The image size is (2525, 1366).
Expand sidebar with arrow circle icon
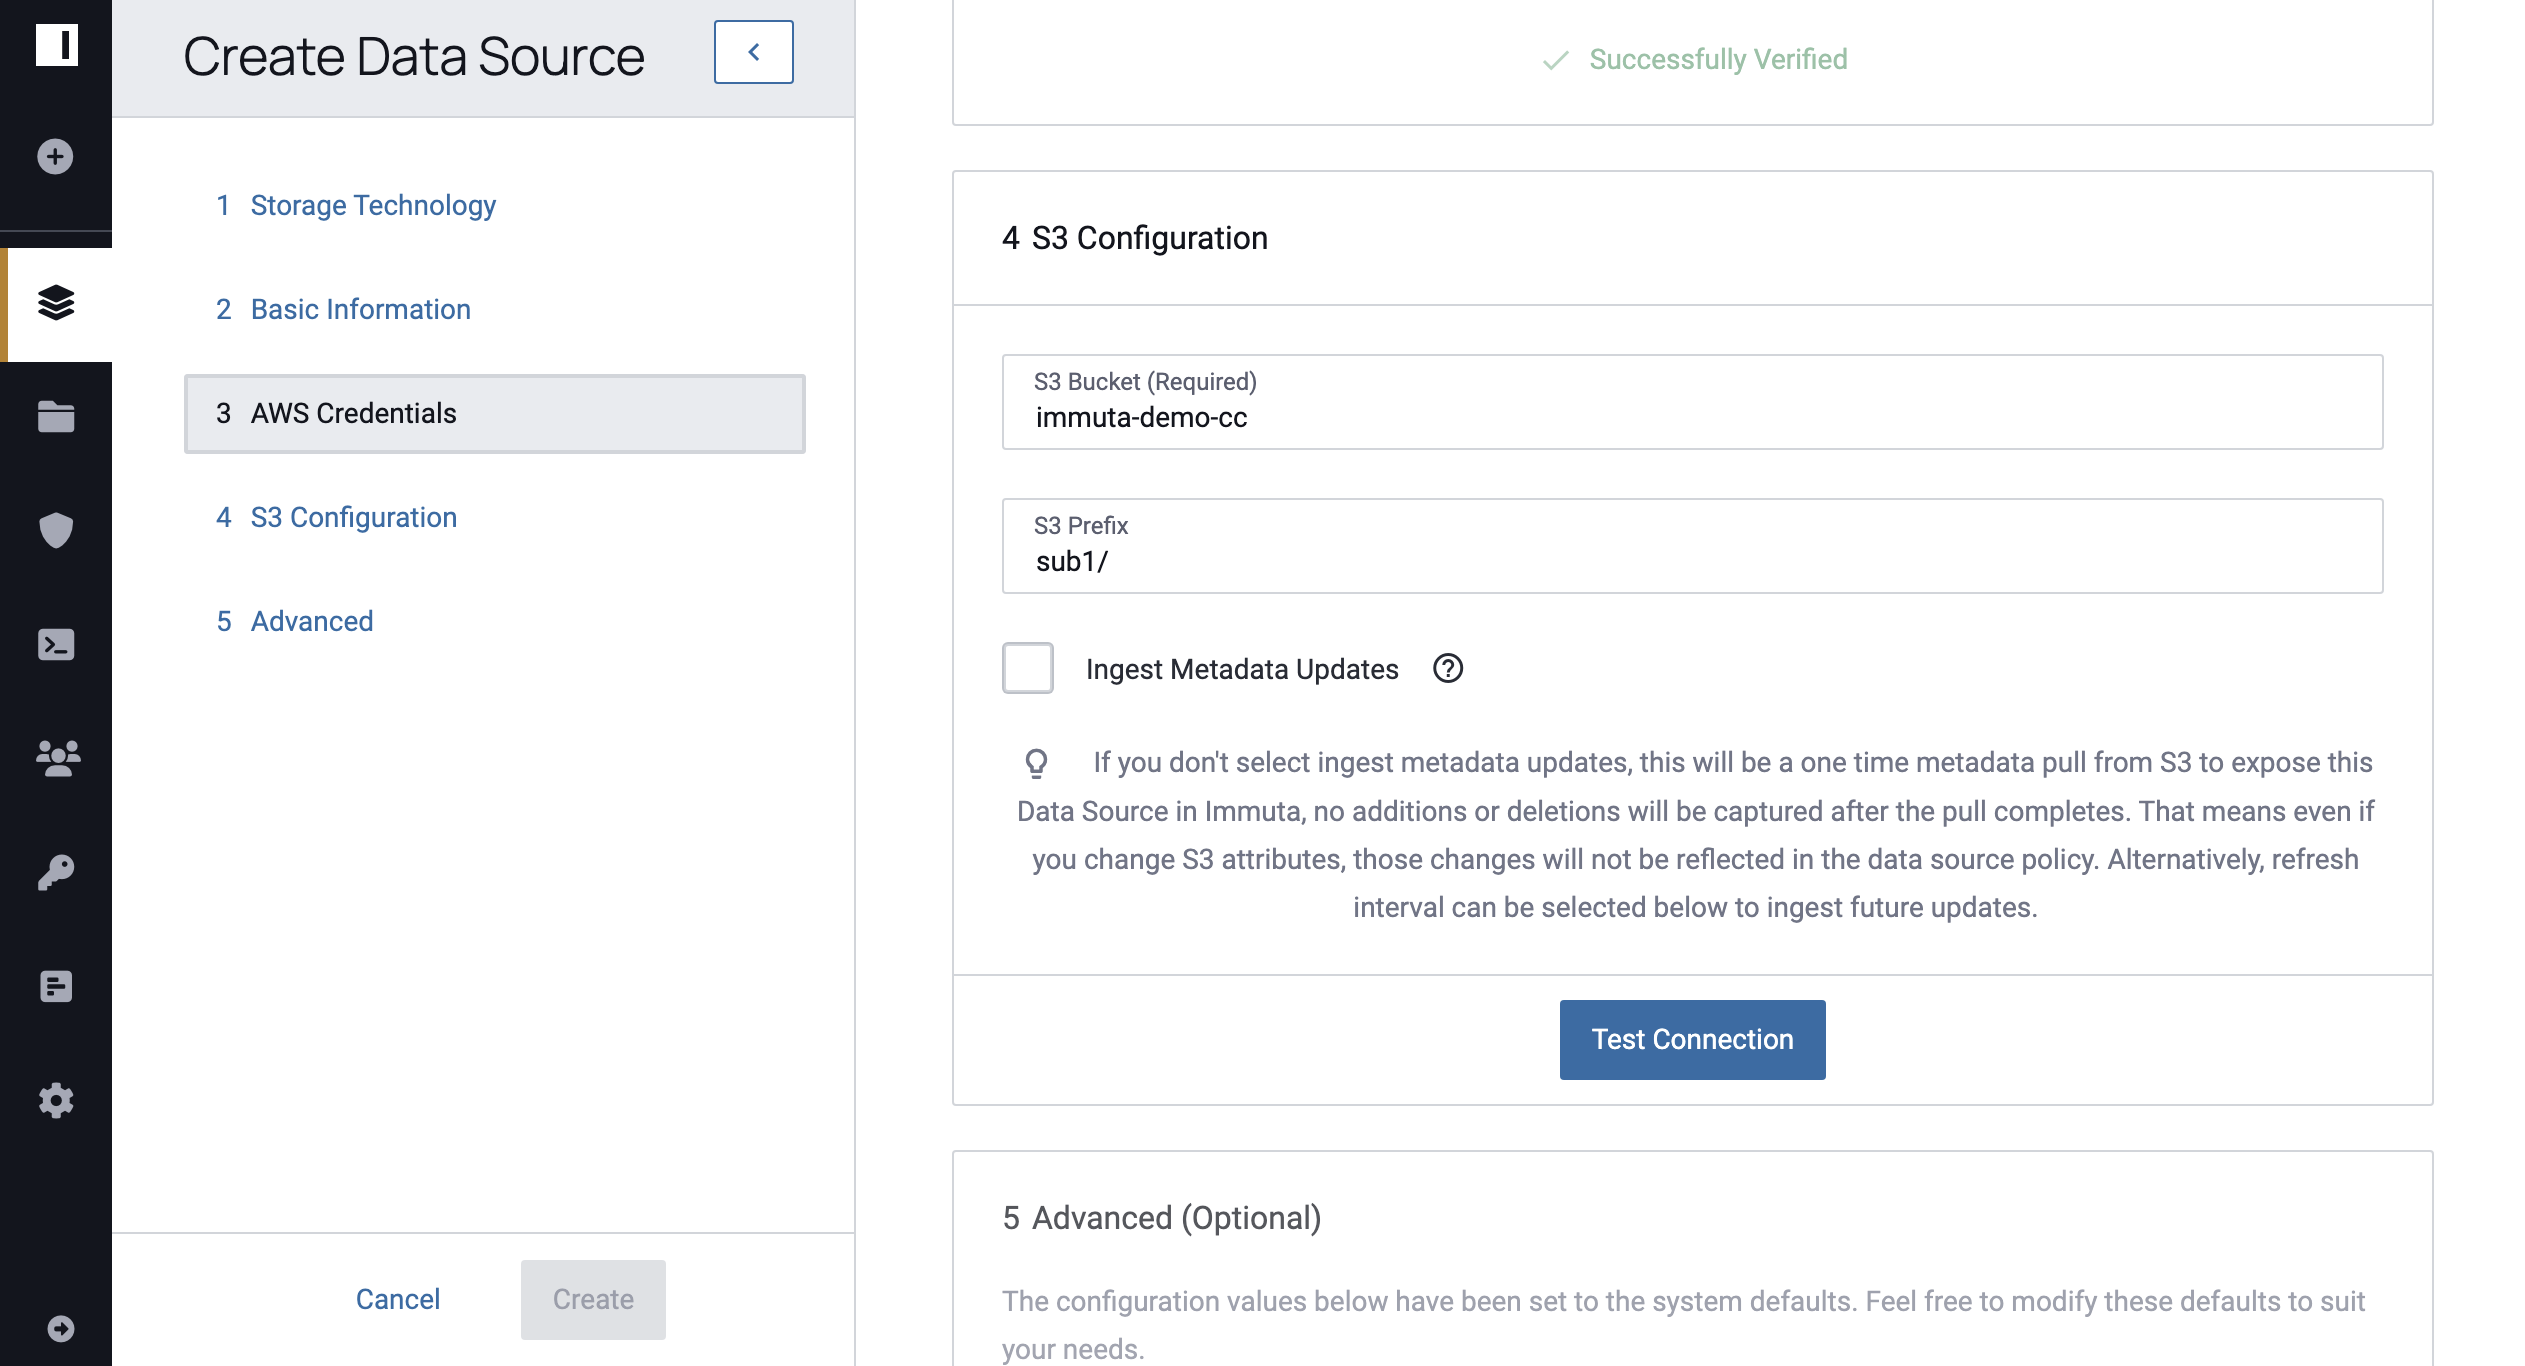[x=61, y=1328]
